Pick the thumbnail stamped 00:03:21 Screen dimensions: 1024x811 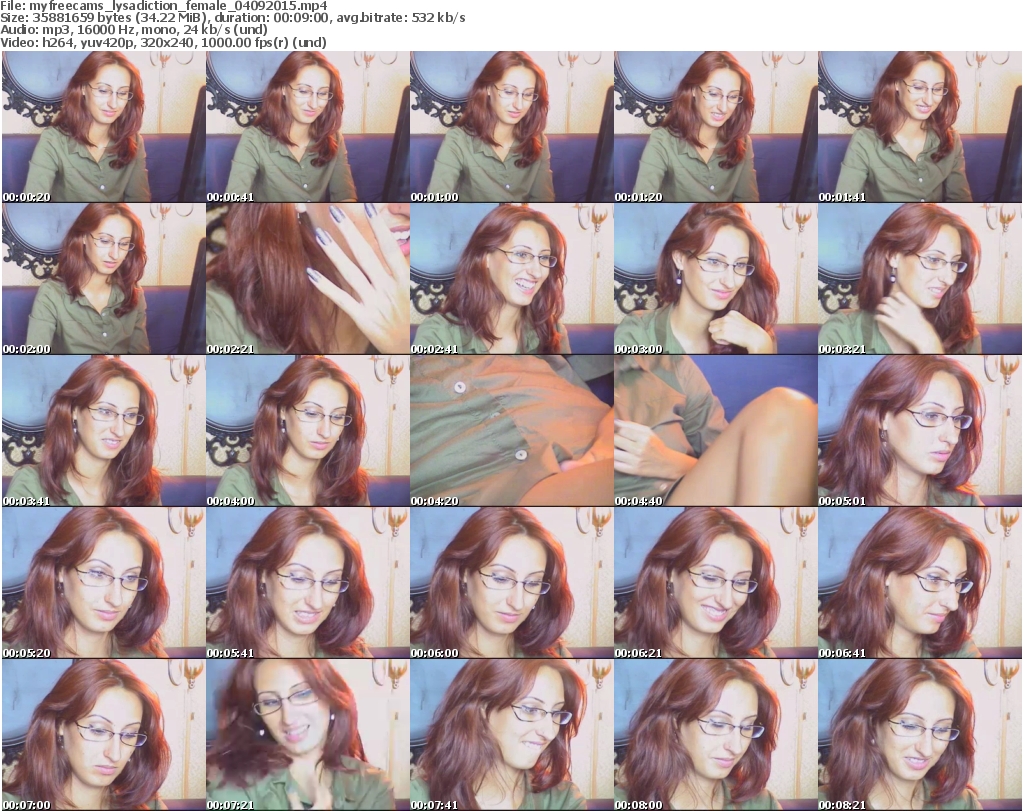click(920, 279)
